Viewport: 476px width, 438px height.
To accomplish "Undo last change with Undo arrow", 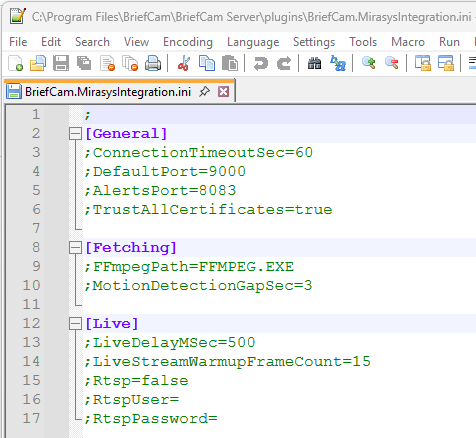I will coord(261,63).
